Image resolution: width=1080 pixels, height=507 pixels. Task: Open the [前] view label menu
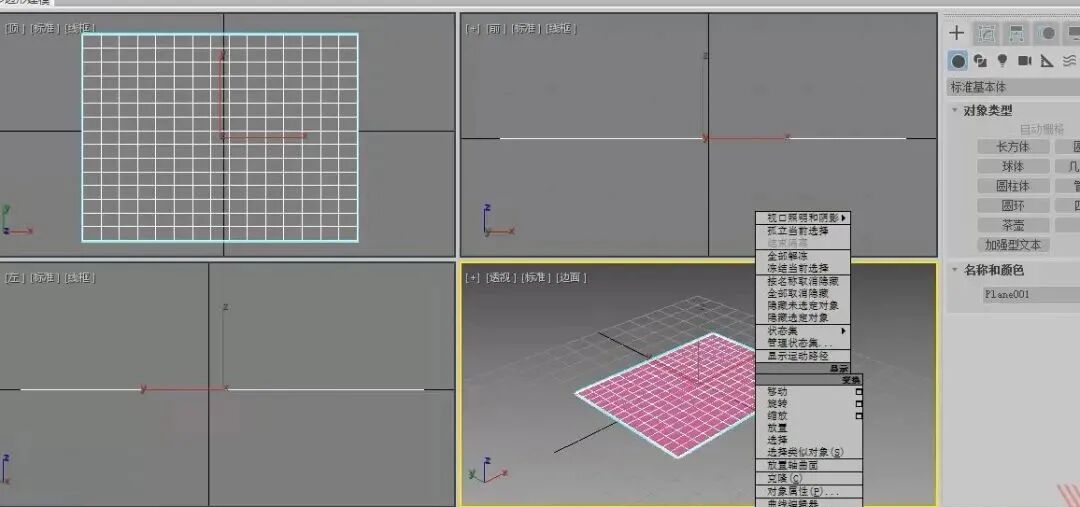click(x=495, y=28)
